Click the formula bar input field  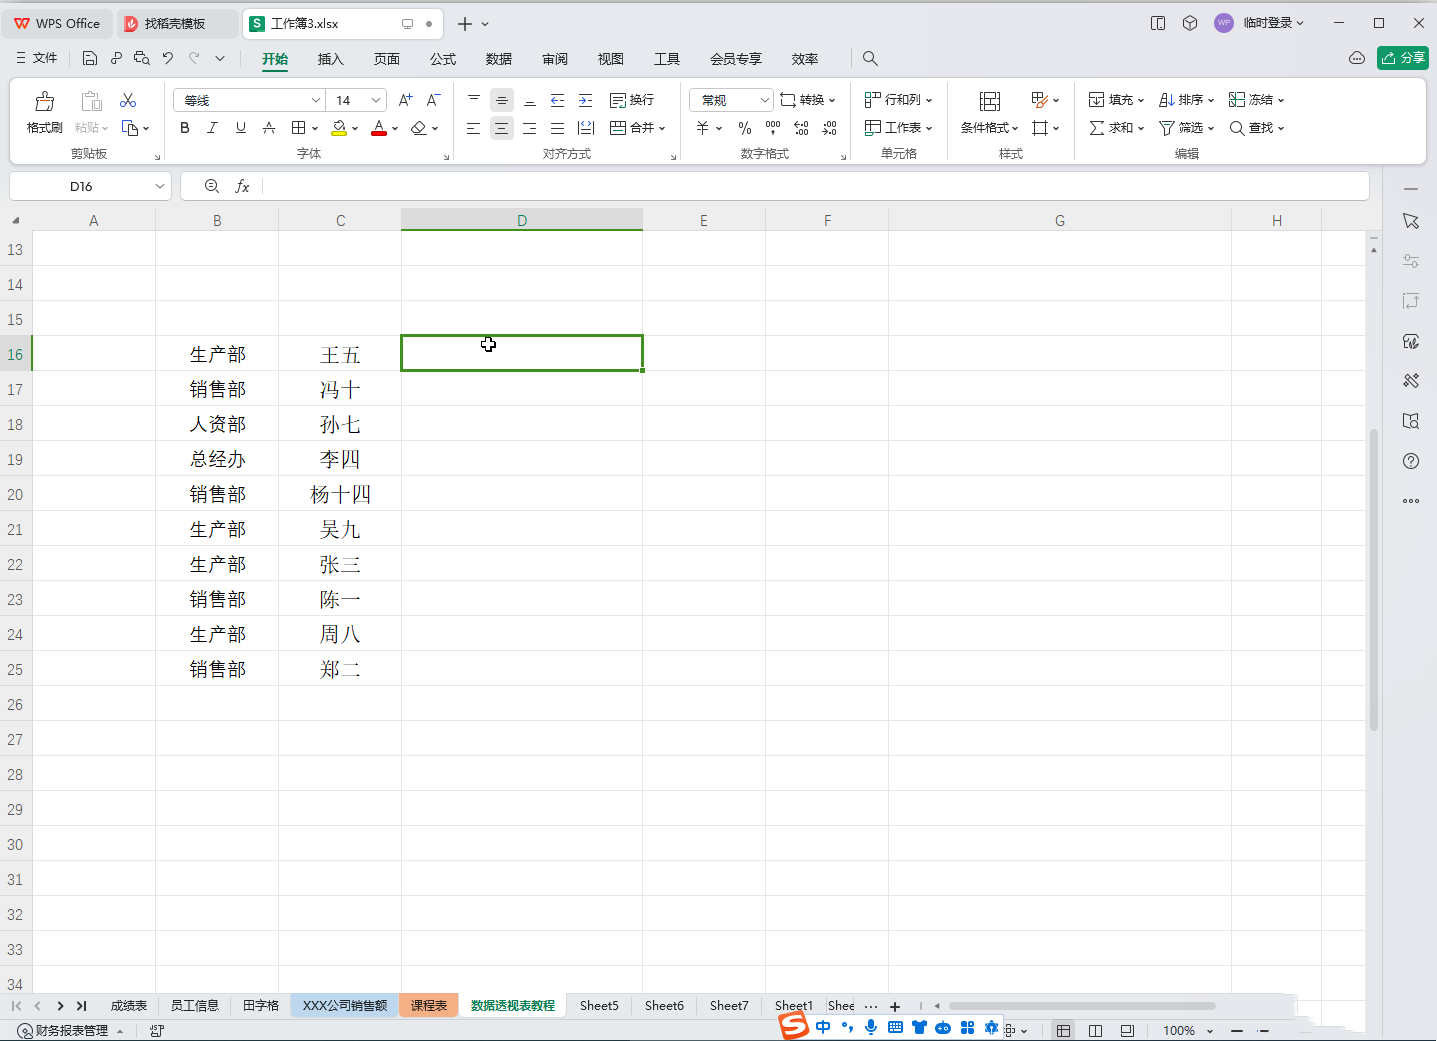pyautogui.click(x=814, y=186)
